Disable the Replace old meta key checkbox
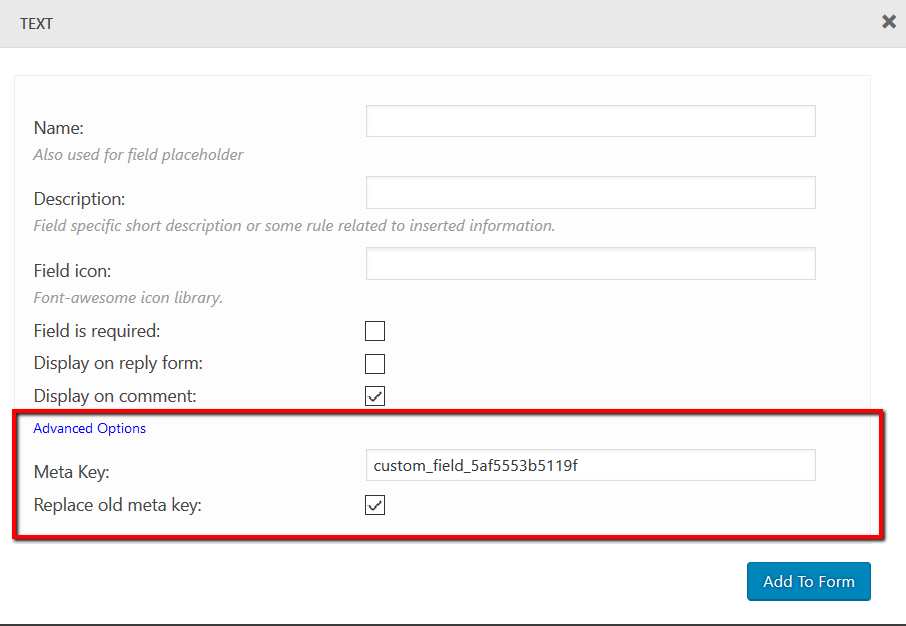This screenshot has width=906, height=626. click(x=375, y=506)
